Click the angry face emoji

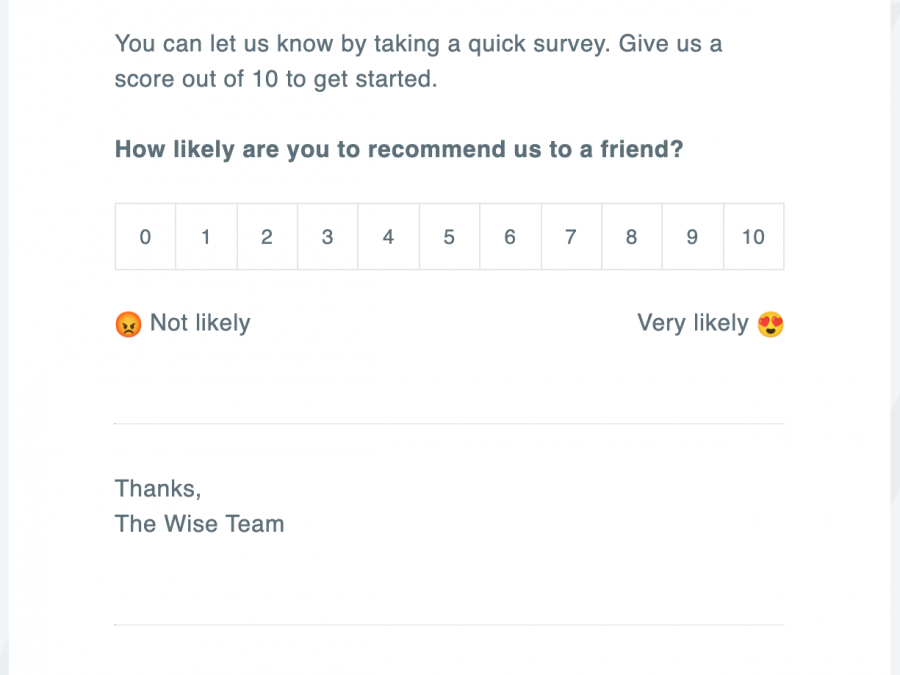(x=128, y=324)
